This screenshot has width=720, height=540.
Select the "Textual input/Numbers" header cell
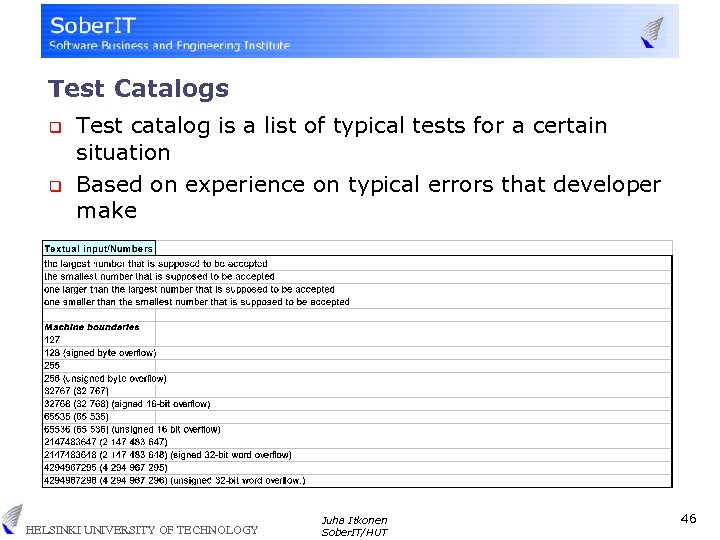(x=99, y=248)
